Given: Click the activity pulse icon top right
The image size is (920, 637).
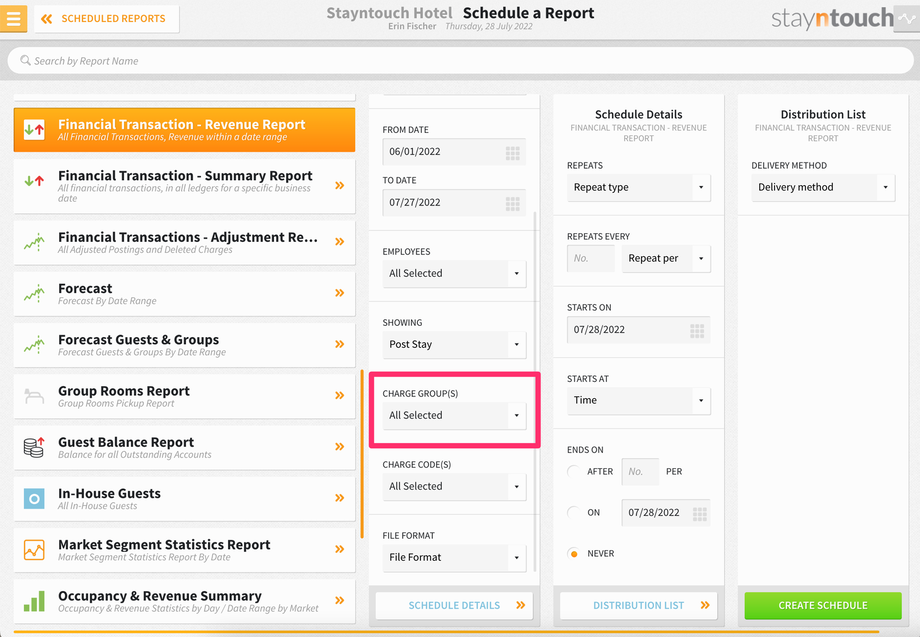Looking at the screenshot, I should (907, 19).
